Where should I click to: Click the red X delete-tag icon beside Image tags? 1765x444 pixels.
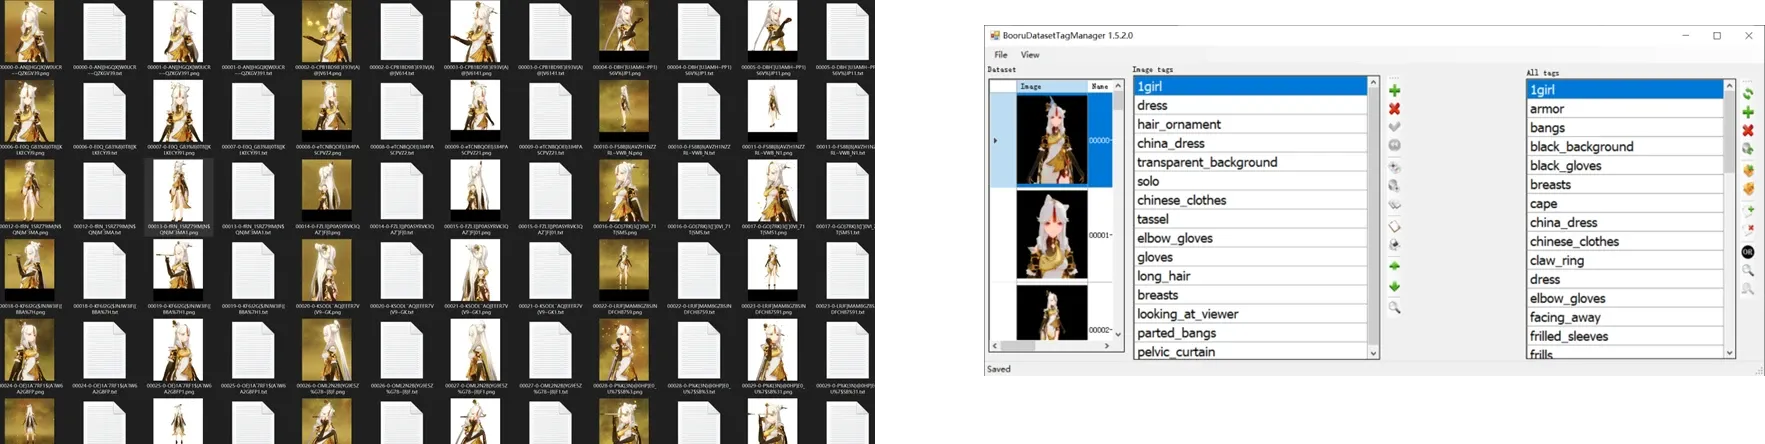pos(1394,108)
